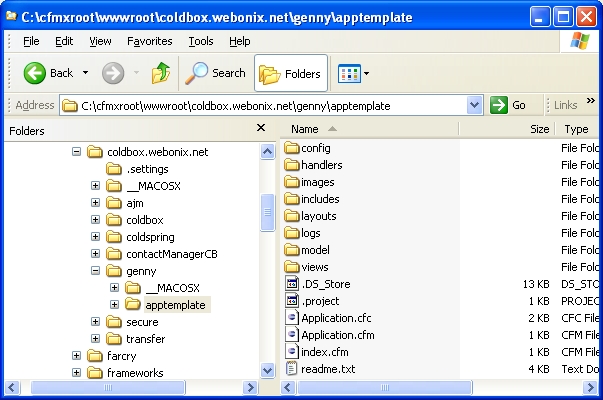Expand the Links toolbar chevron
The width and height of the screenshot is (603, 400).
pos(590,101)
